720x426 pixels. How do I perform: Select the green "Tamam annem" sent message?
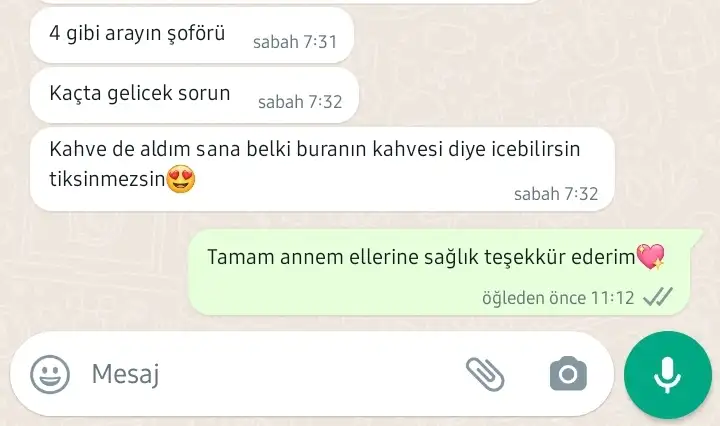(443, 273)
